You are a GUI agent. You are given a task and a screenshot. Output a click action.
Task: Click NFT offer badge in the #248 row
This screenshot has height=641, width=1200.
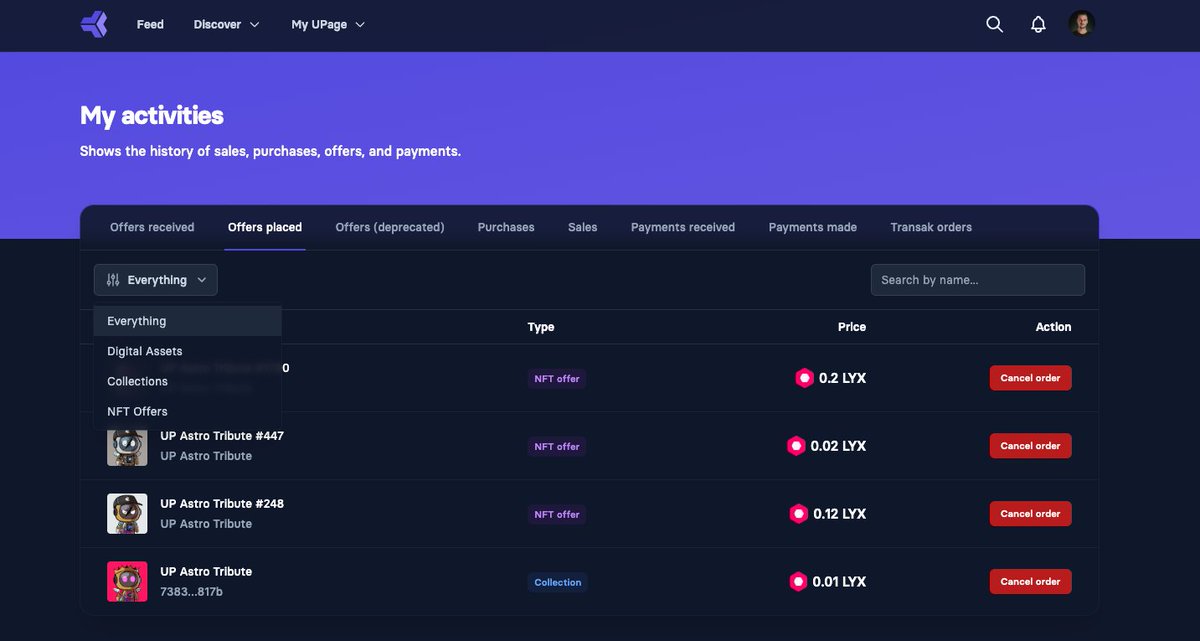[x=557, y=515]
